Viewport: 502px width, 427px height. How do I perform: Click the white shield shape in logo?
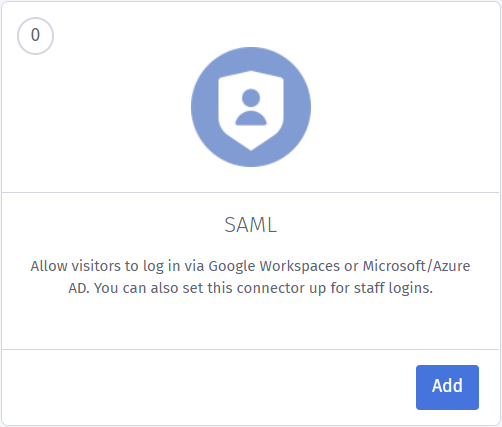coord(251,111)
